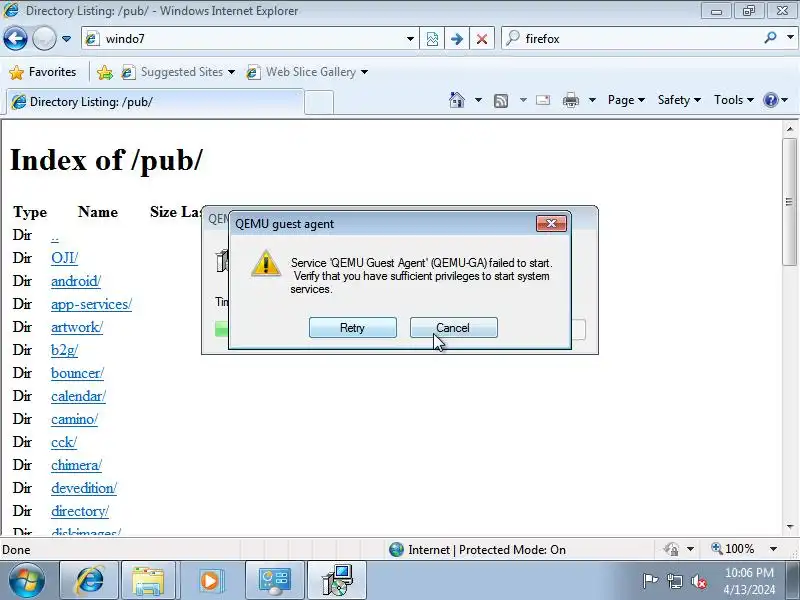Image resolution: width=800 pixels, height=600 pixels.
Task: Click Internet Protected Mode status text
Action: (x=487, y=549)
